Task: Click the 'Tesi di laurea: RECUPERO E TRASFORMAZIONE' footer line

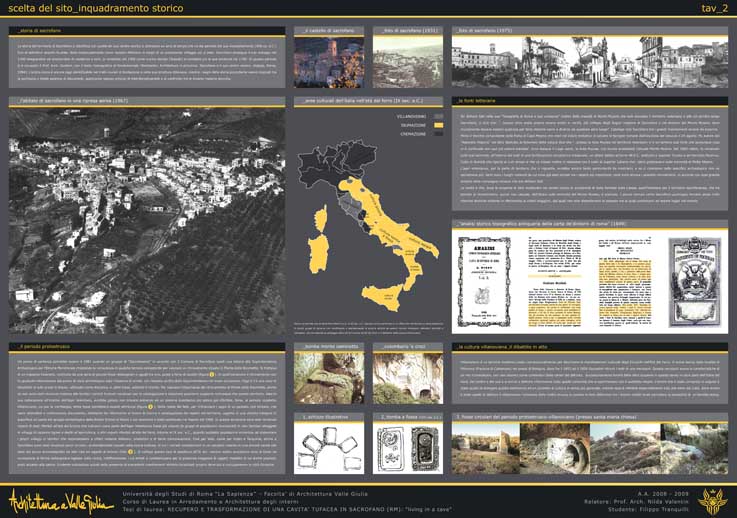Action: (x=287, y=510)
